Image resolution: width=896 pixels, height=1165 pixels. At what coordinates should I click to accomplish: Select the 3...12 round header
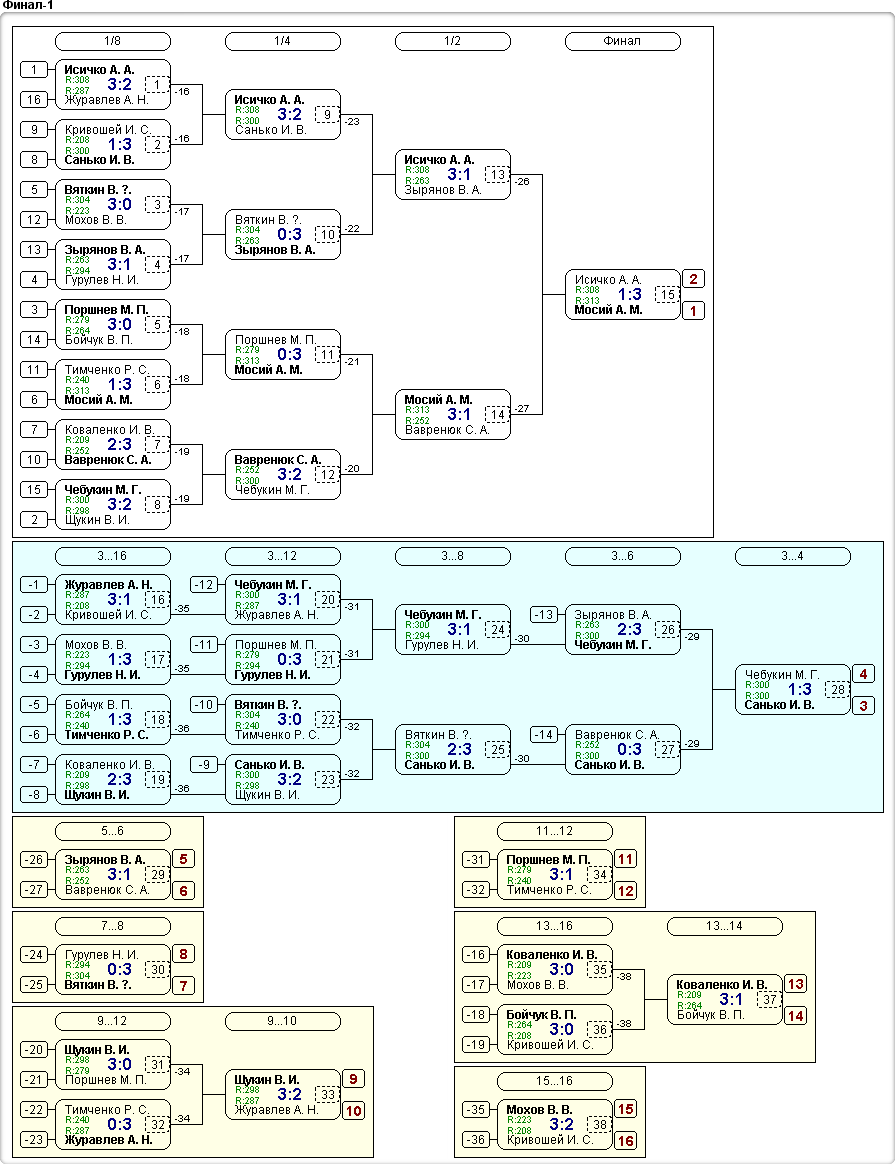(283, 556)
